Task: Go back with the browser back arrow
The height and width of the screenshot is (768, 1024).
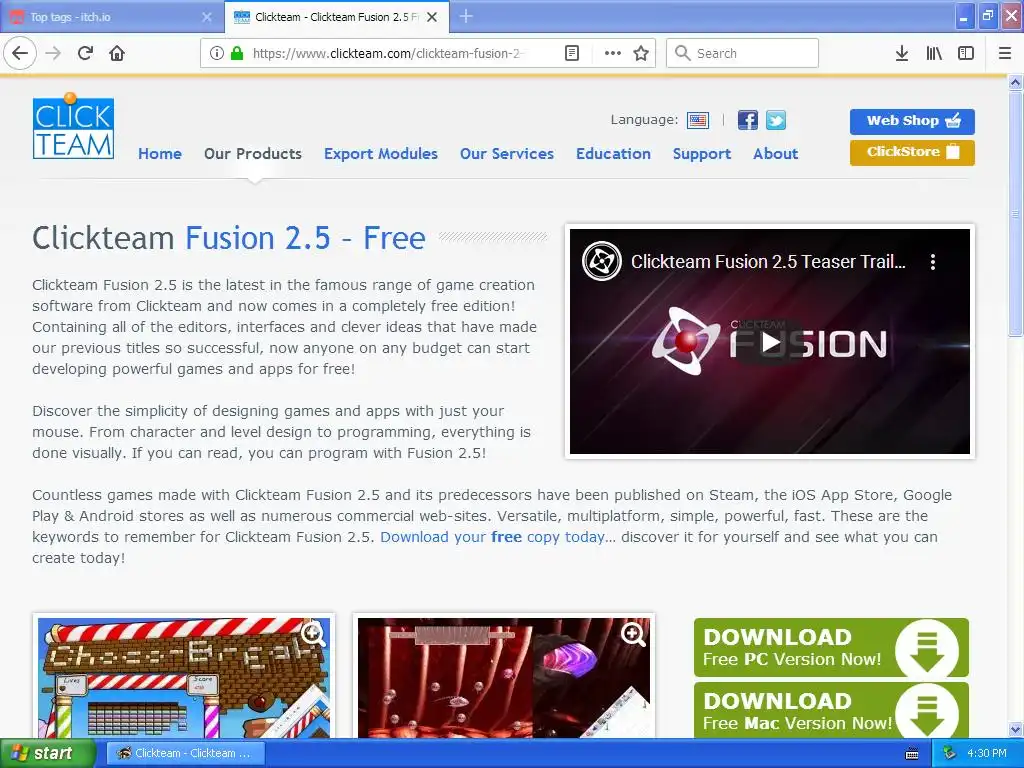Action: pos(20,53)
